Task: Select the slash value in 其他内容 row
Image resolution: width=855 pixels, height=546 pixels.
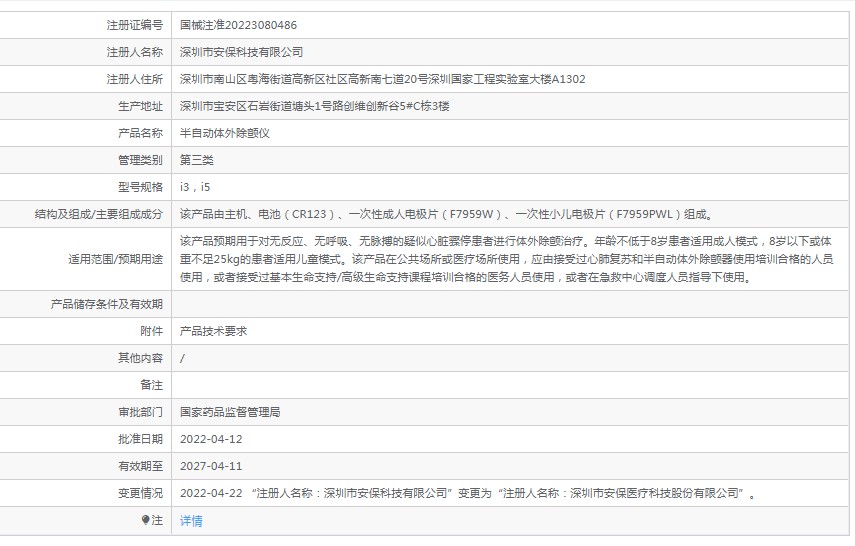Action: (182, 358)
